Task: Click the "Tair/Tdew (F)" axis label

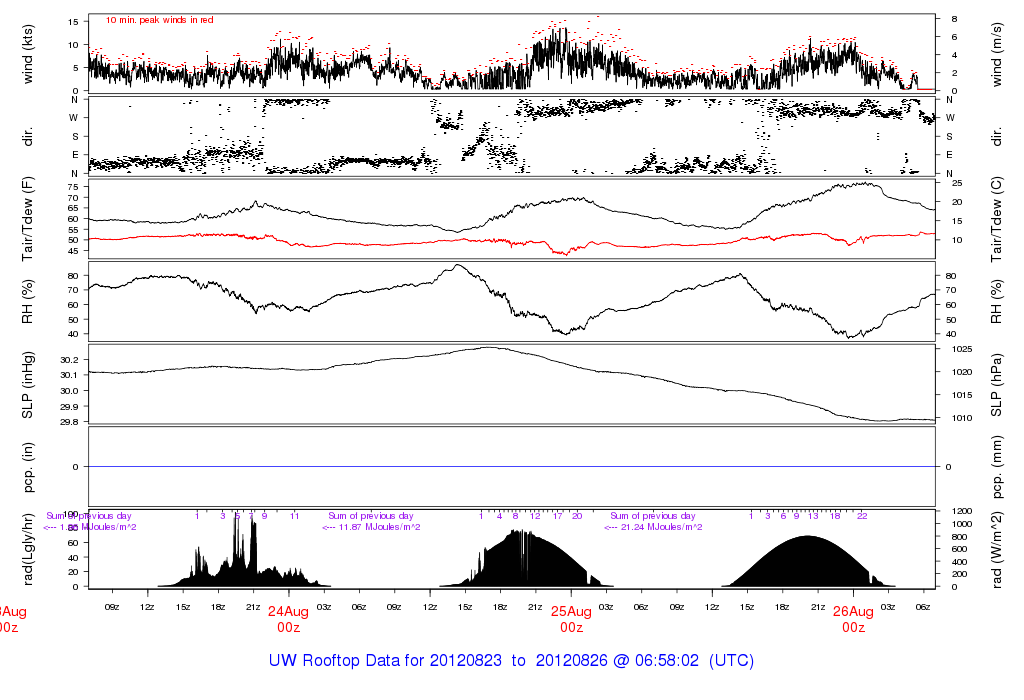Action: click(27, 219)
